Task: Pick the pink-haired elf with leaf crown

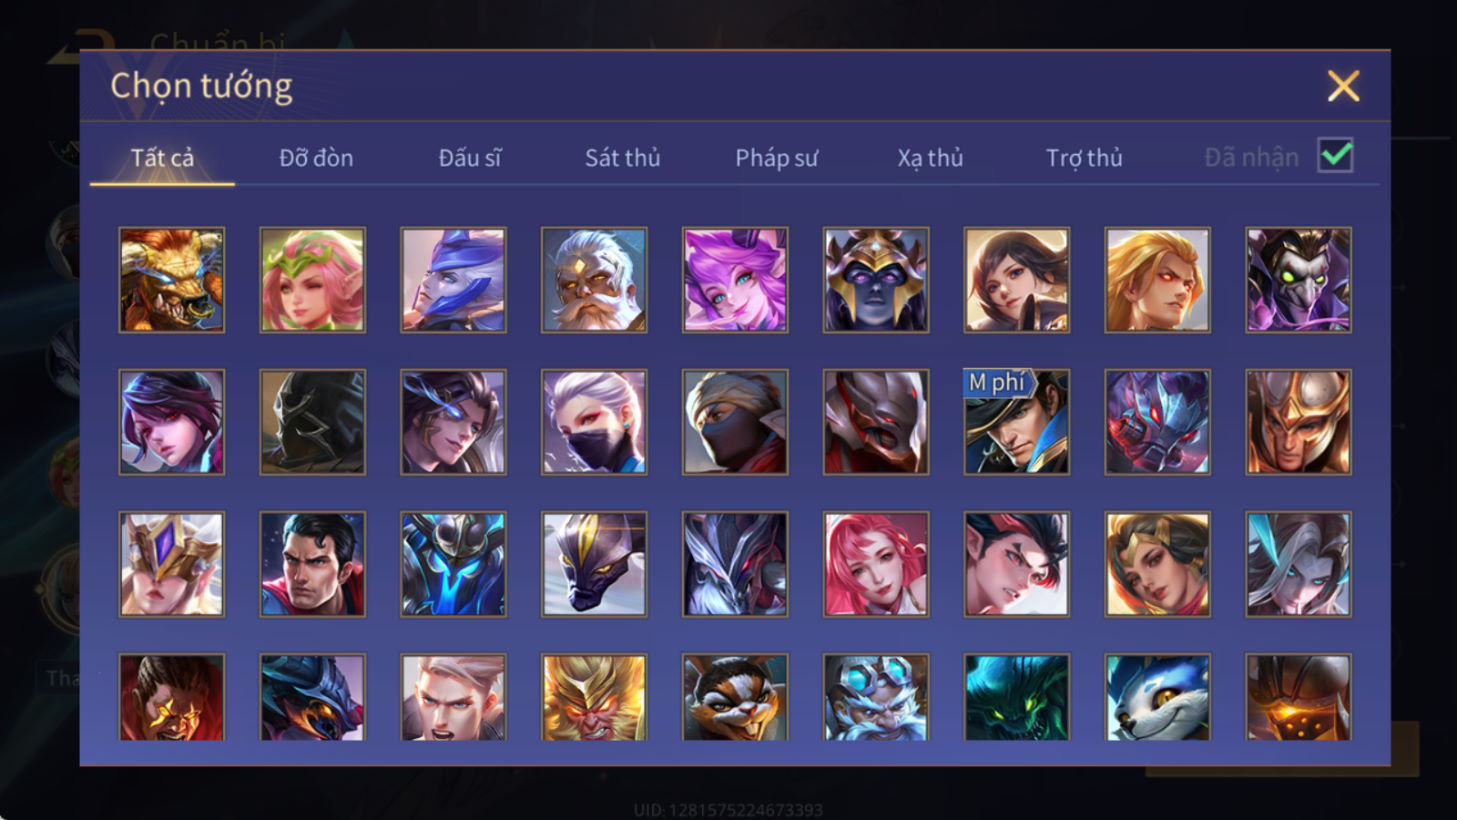Action: tap(312, 280)
